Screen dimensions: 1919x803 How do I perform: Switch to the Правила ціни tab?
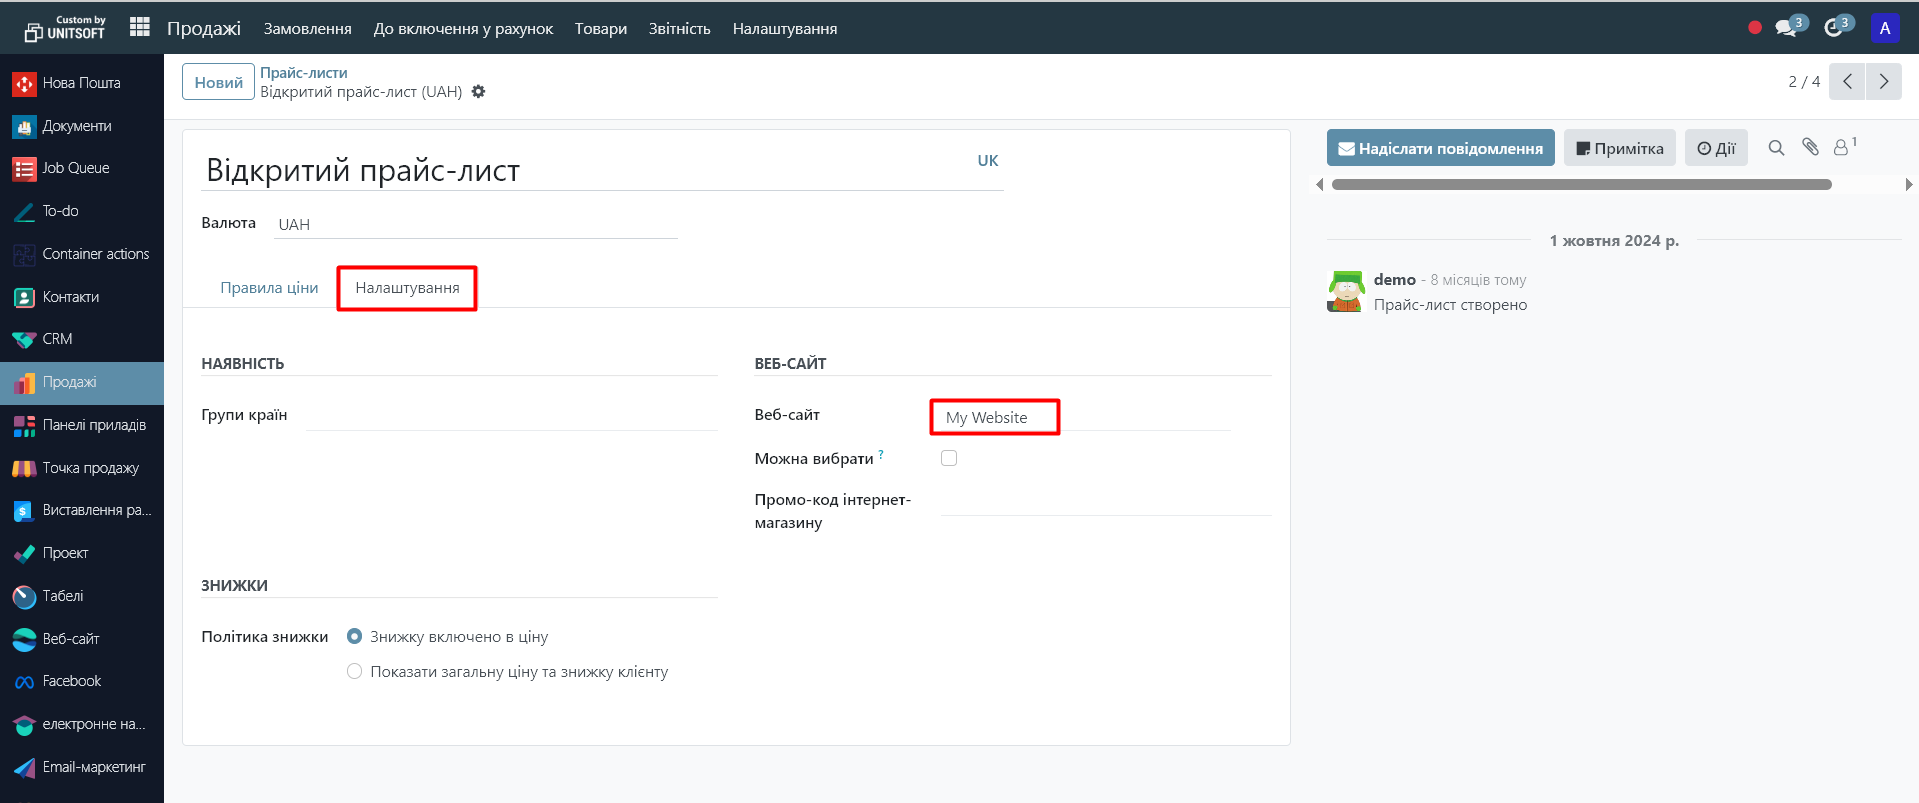[x=269, y=288]
